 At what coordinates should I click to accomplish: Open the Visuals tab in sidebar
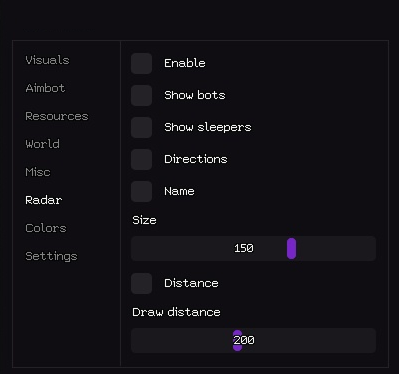(x=47, y=60)
